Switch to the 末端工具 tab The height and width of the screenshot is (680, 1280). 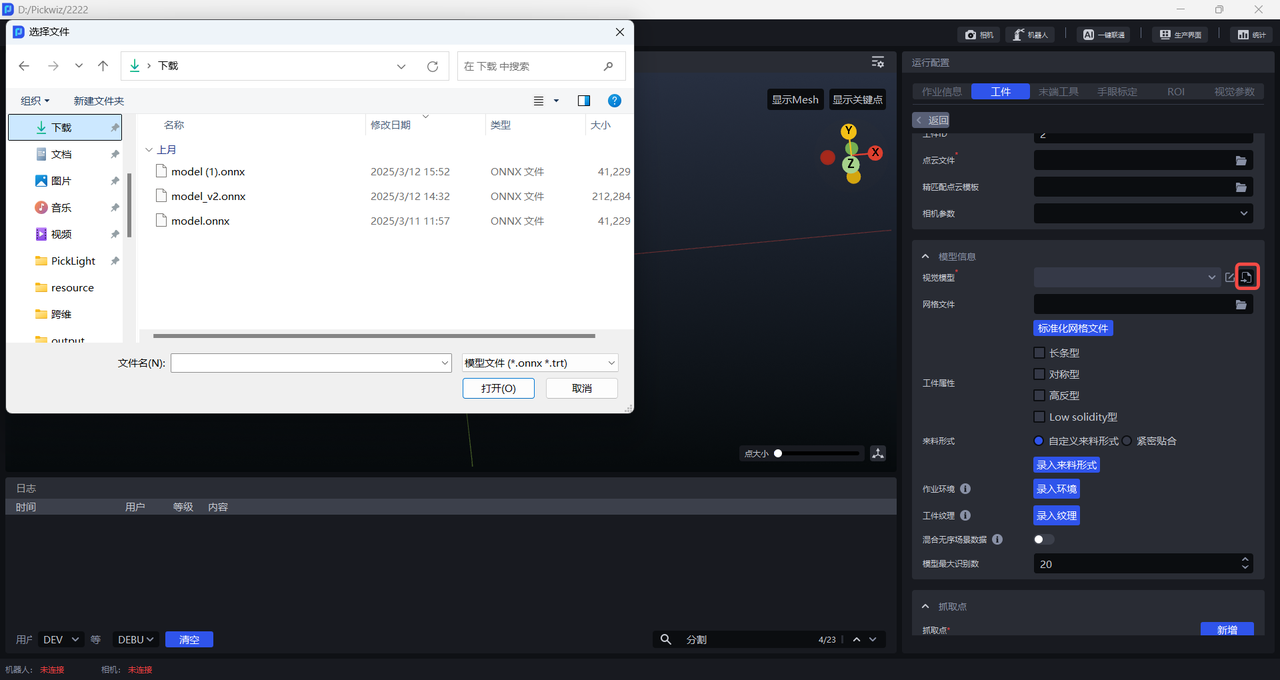point(1058,91)
